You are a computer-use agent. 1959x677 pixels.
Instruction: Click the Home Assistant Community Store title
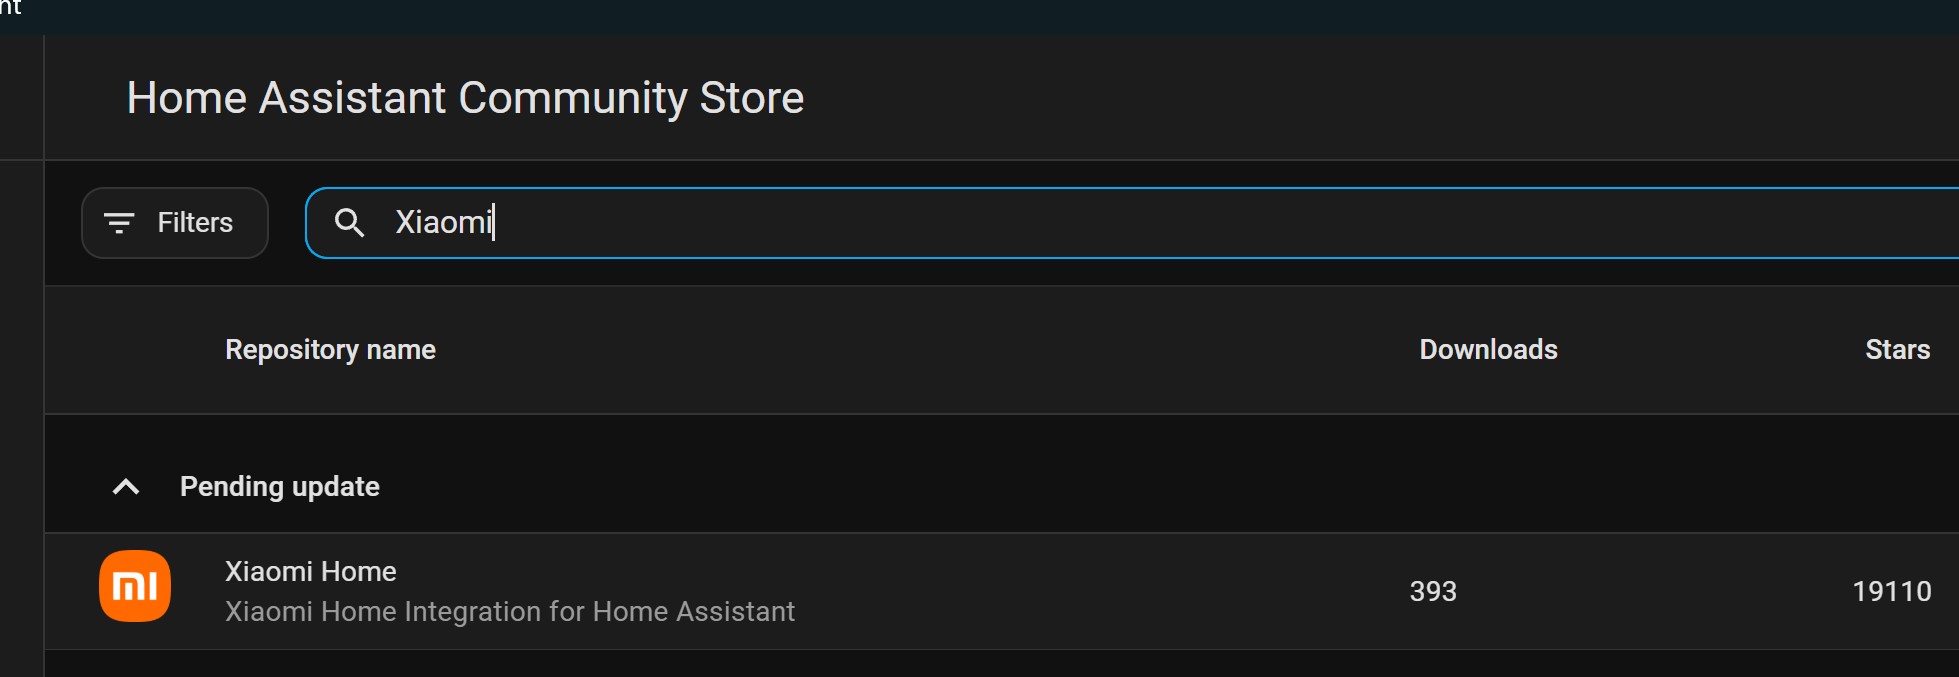465,98
